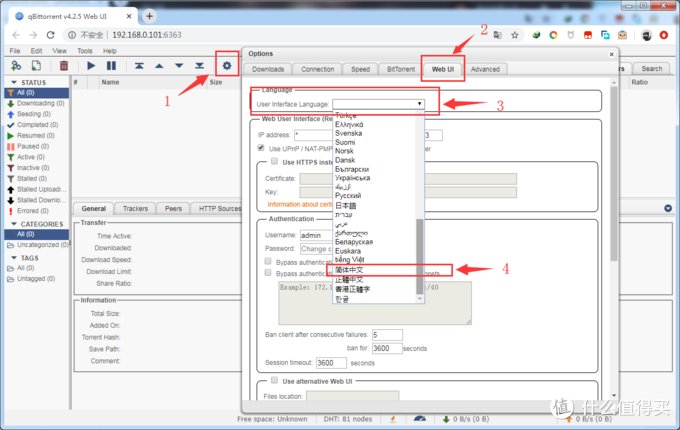Screen dimensions: 680x430
Task: Open the File menu
Action: click(15, 51)
